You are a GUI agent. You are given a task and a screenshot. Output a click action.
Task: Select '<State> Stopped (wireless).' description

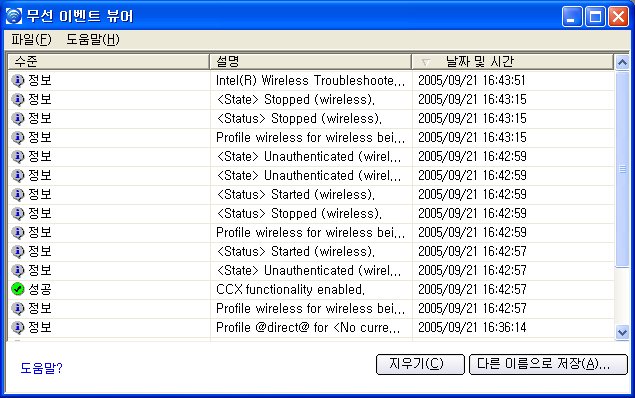pos(295,100)
